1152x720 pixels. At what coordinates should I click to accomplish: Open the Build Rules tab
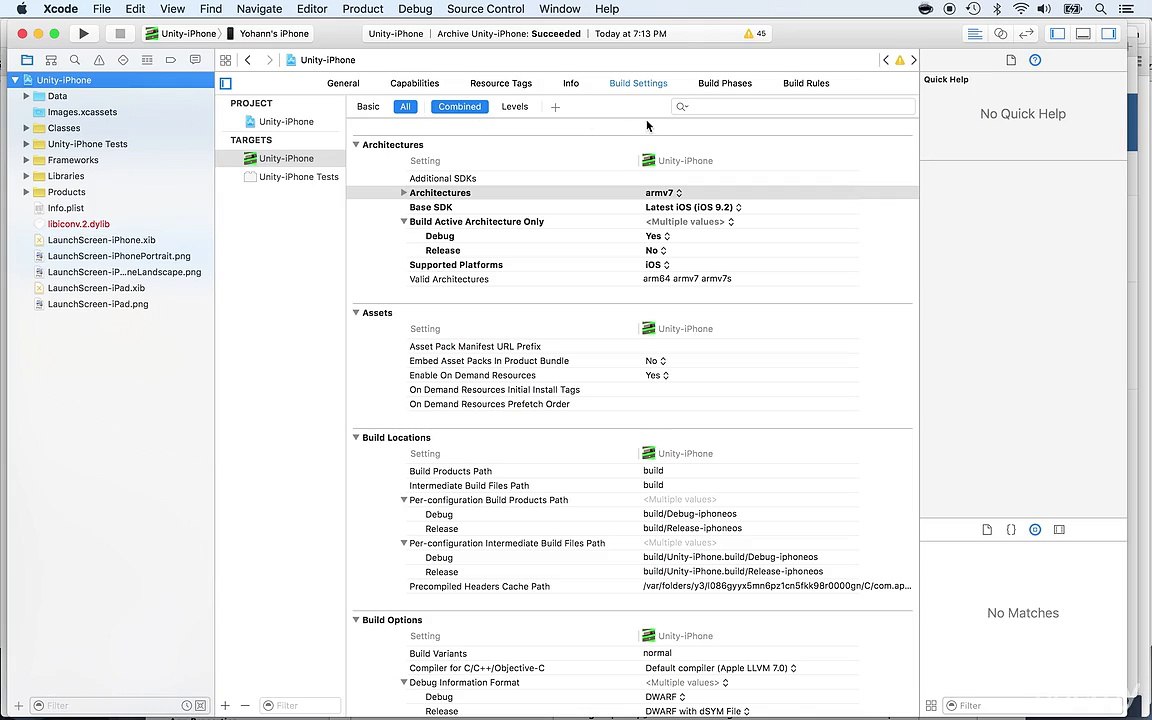[x=806, y=83]
